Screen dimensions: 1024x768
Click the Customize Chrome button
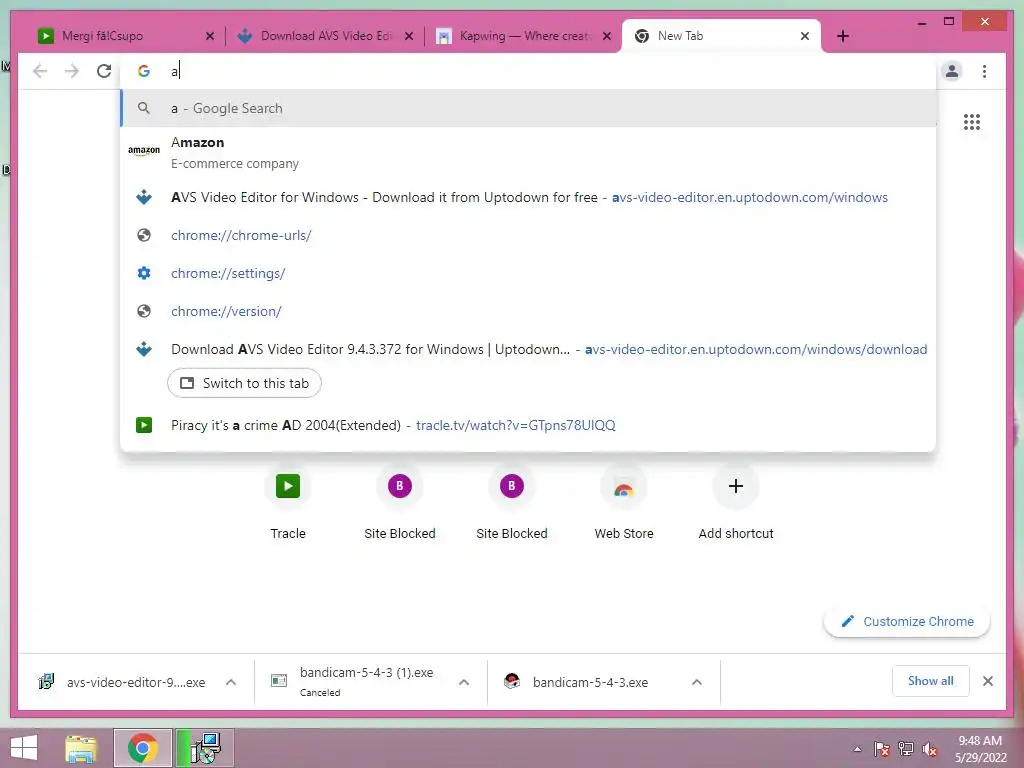(907, 621)
